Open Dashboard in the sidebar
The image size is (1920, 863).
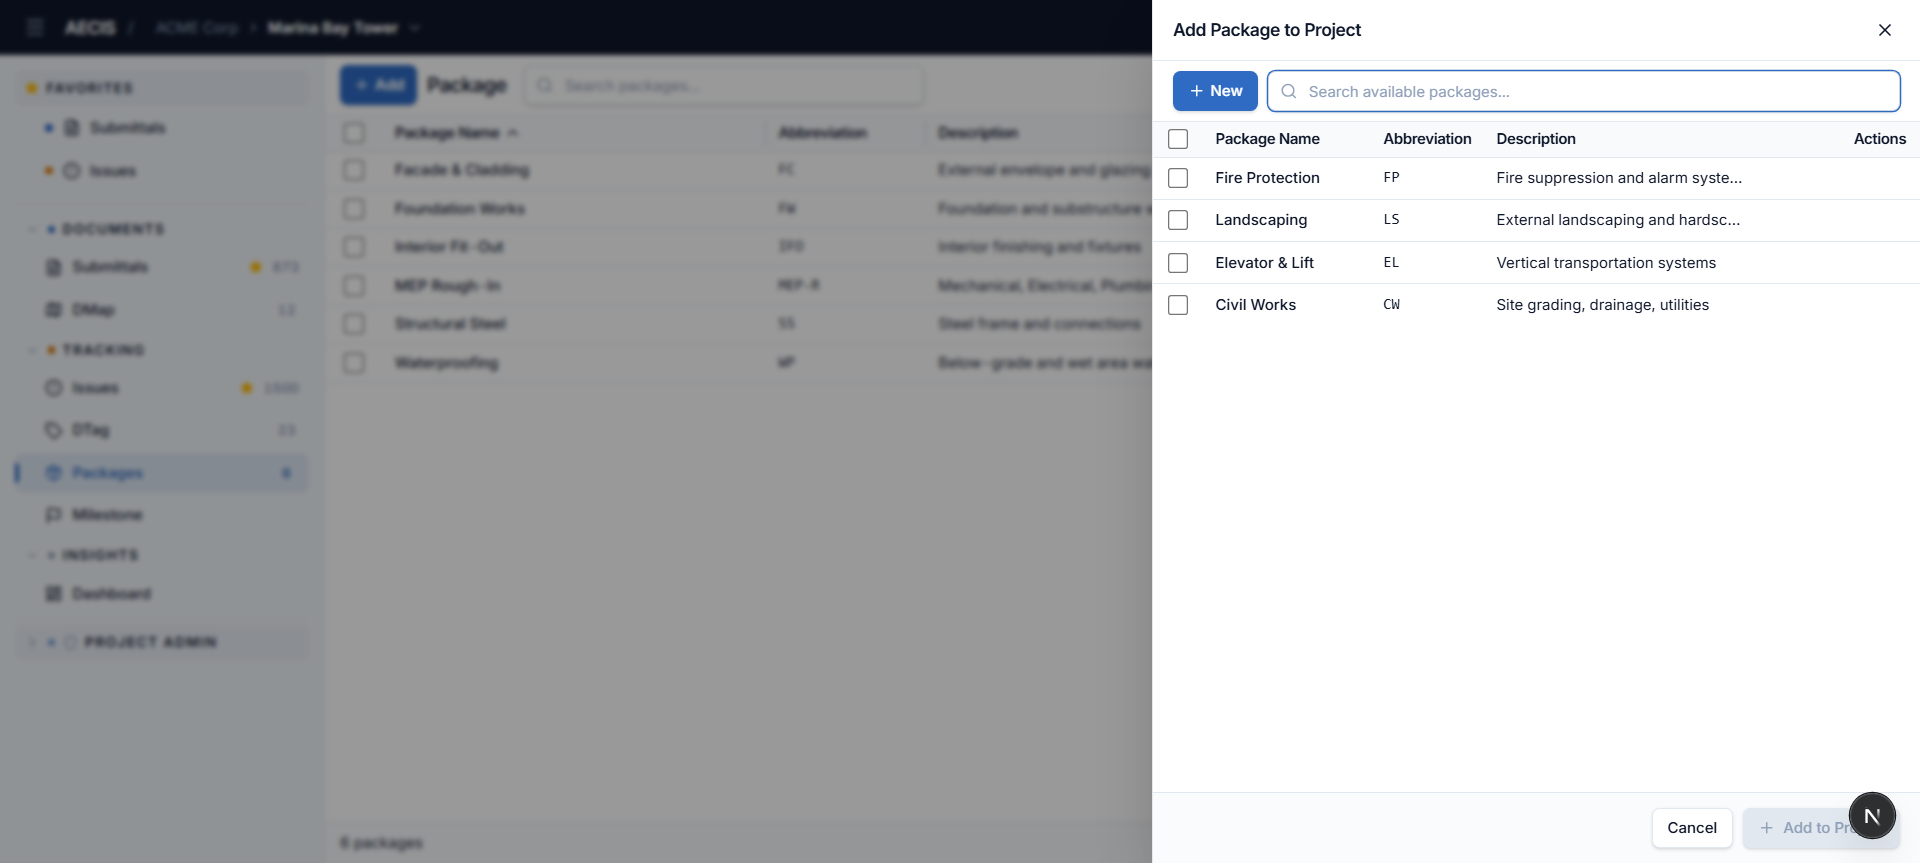[111, 594]
